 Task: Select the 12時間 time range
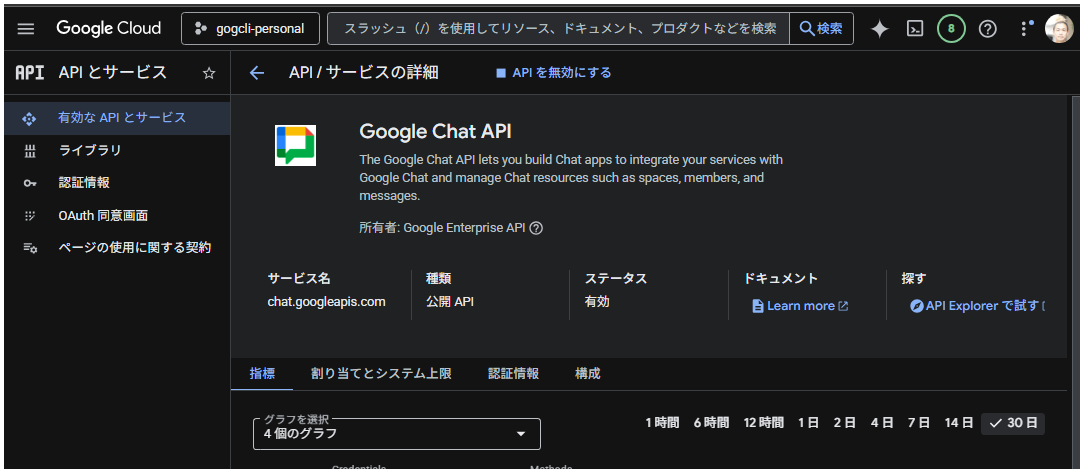pyautogui.click(x=764, y=423)
